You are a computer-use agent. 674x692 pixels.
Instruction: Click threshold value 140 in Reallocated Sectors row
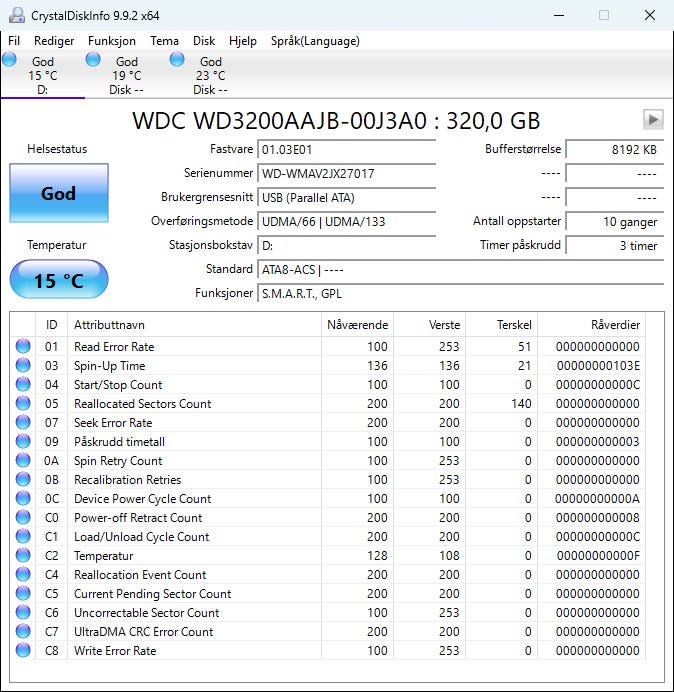(521, 403)
